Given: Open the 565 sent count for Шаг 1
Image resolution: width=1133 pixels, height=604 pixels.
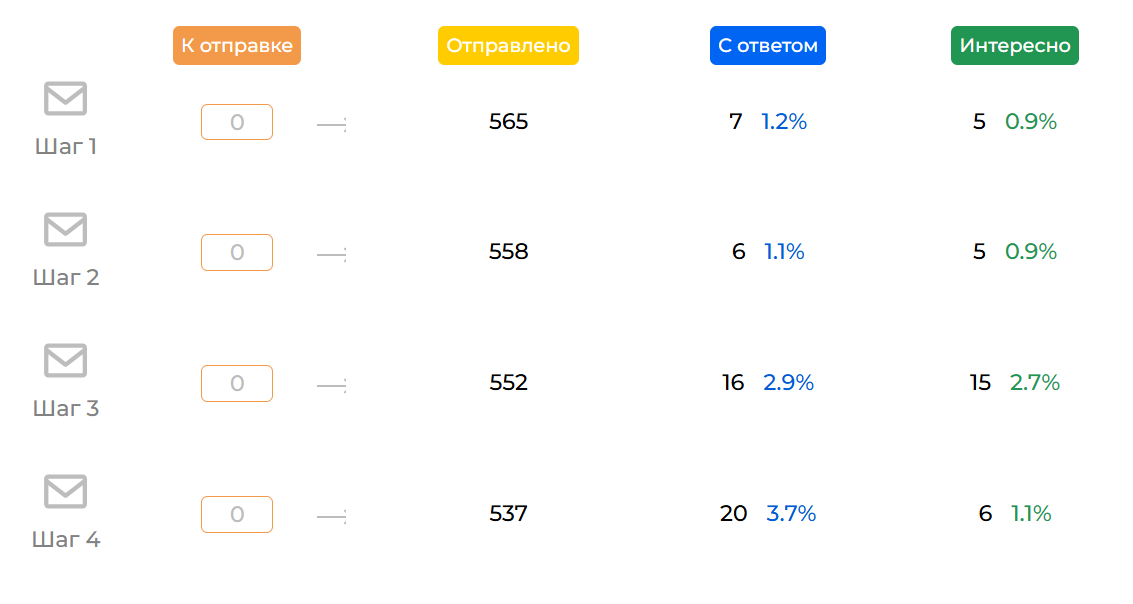Looking at the screenshot, I should [508, 122].
